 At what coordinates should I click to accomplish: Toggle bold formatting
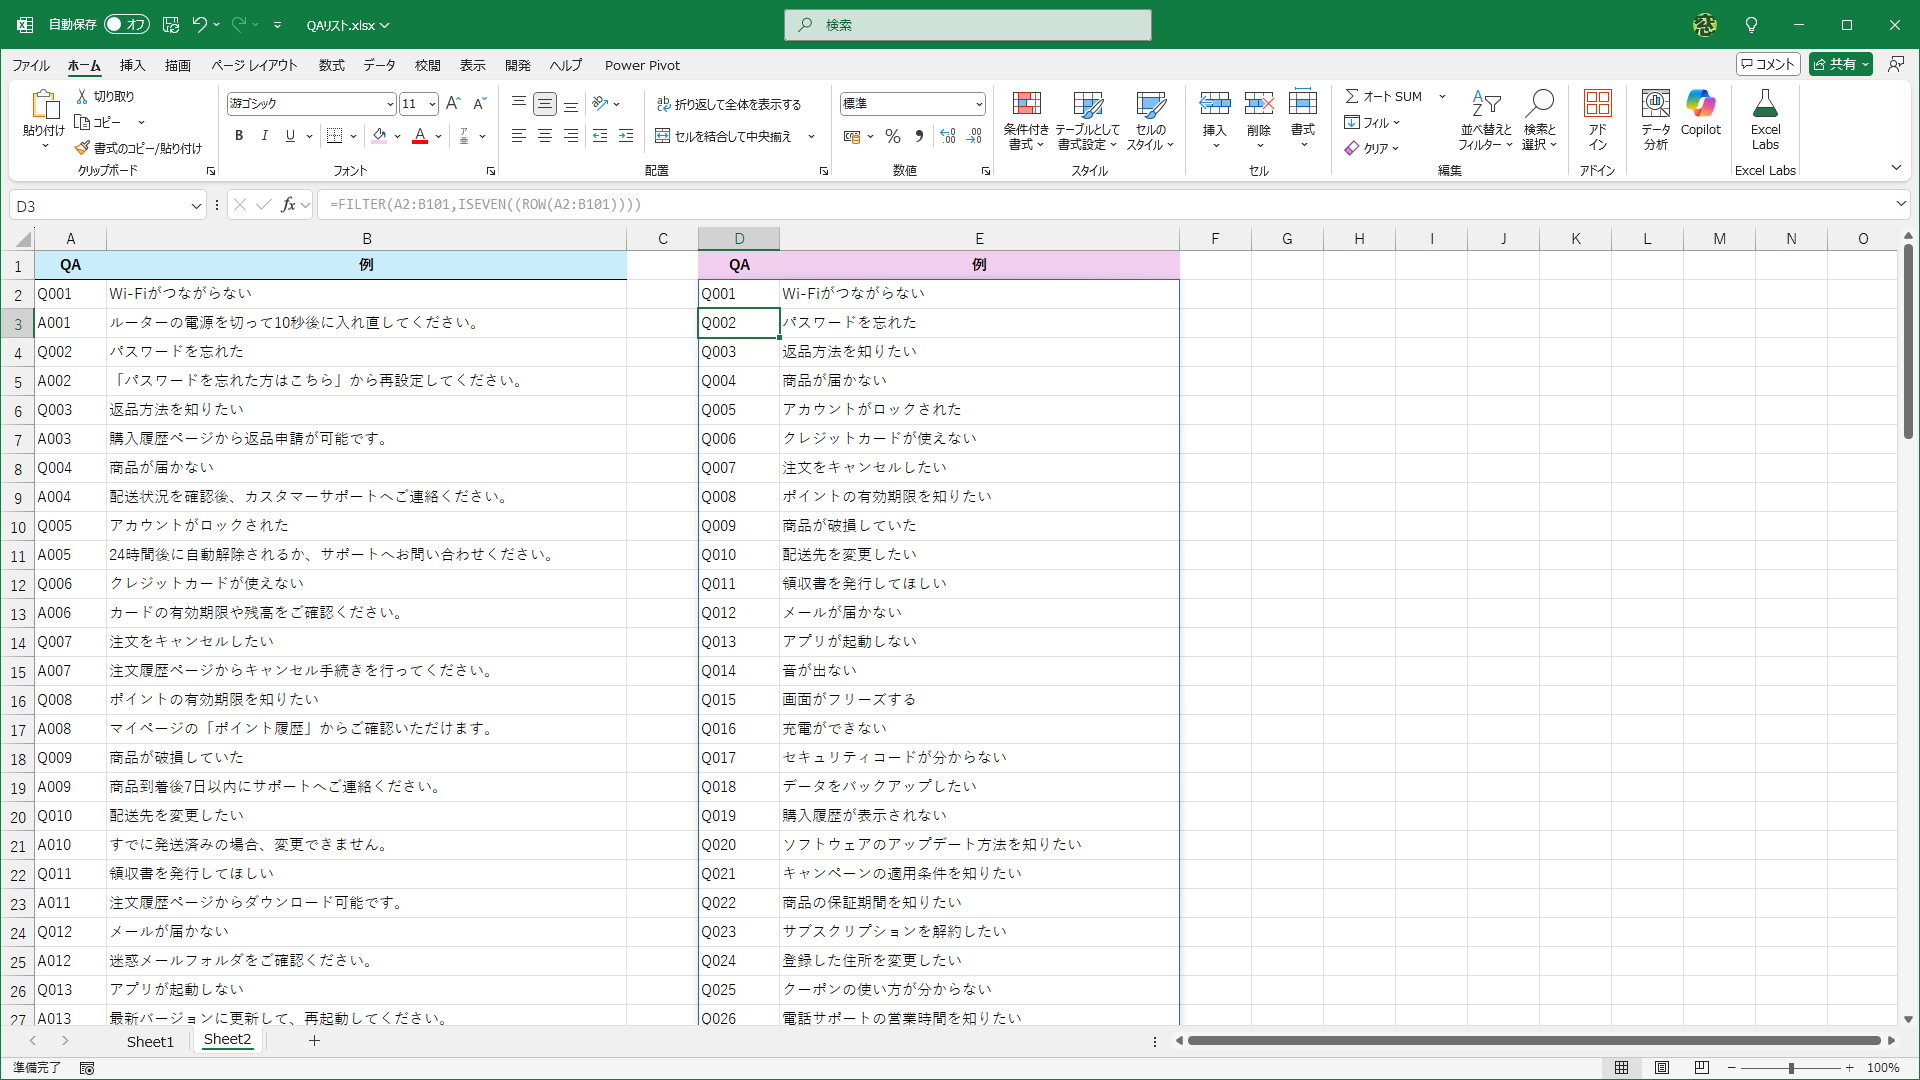tap(239, 135)
